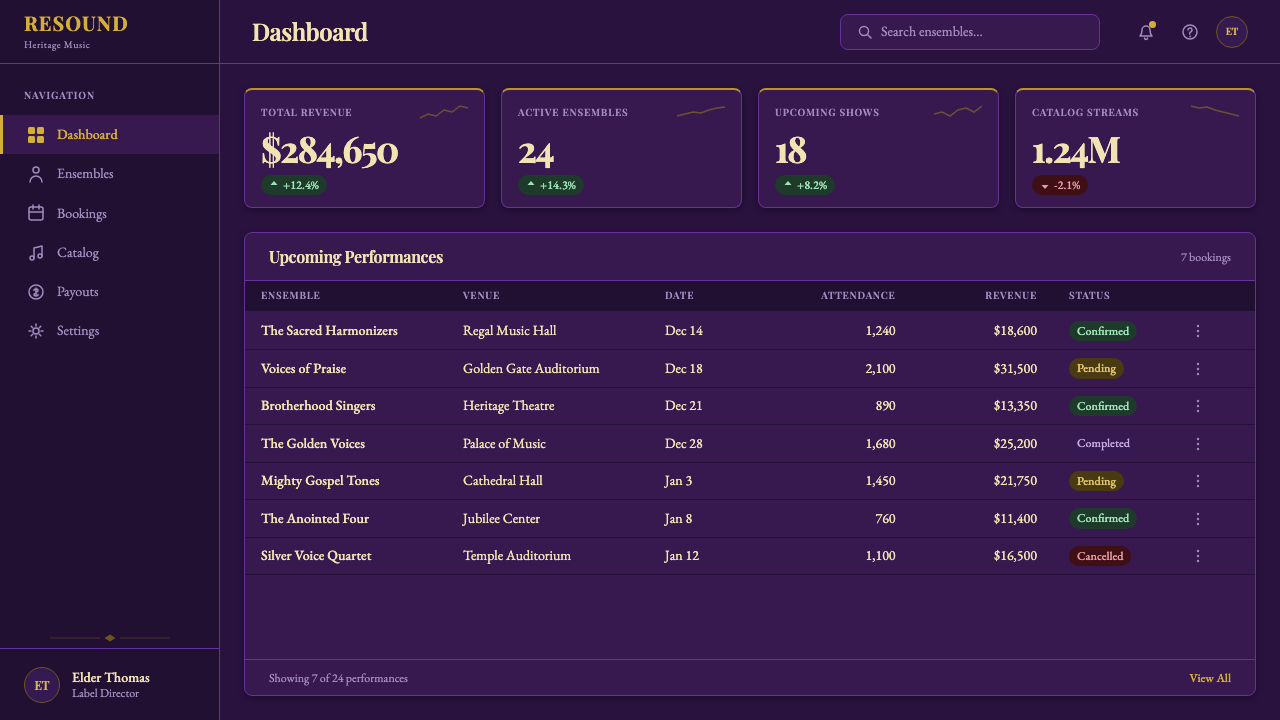Click the -2.1% streams change badge
Viewport: 1280px width, 720px height.
(1060, 185)
